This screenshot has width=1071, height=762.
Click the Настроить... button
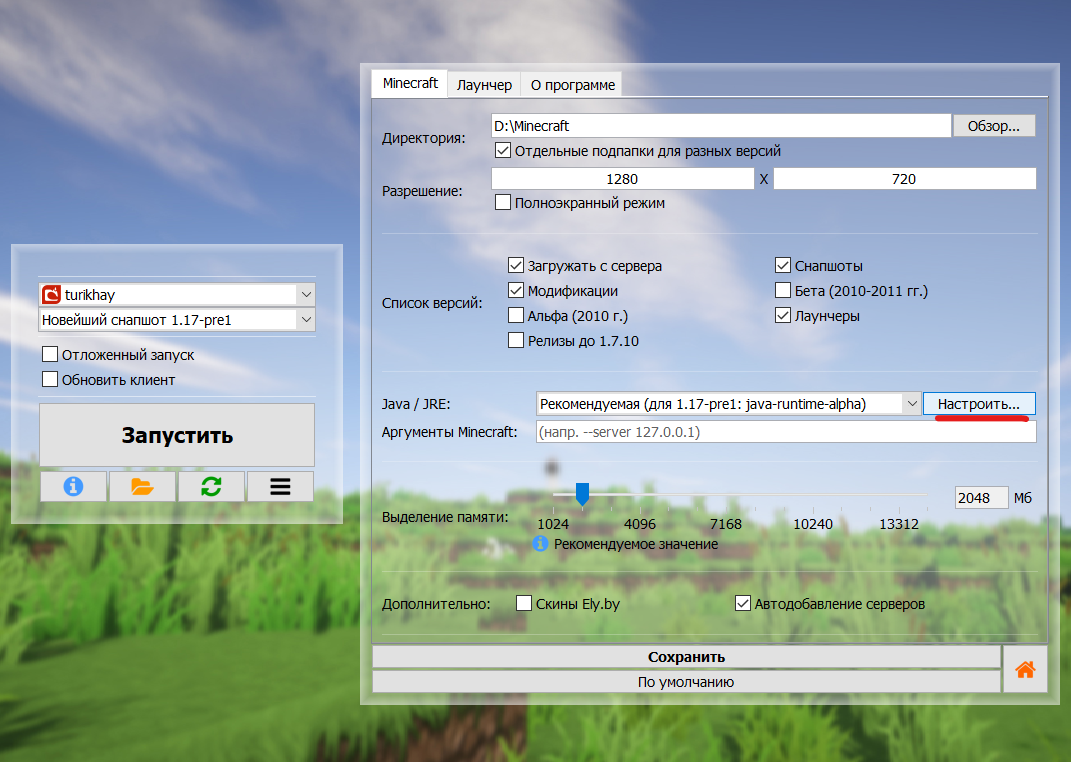979,404
